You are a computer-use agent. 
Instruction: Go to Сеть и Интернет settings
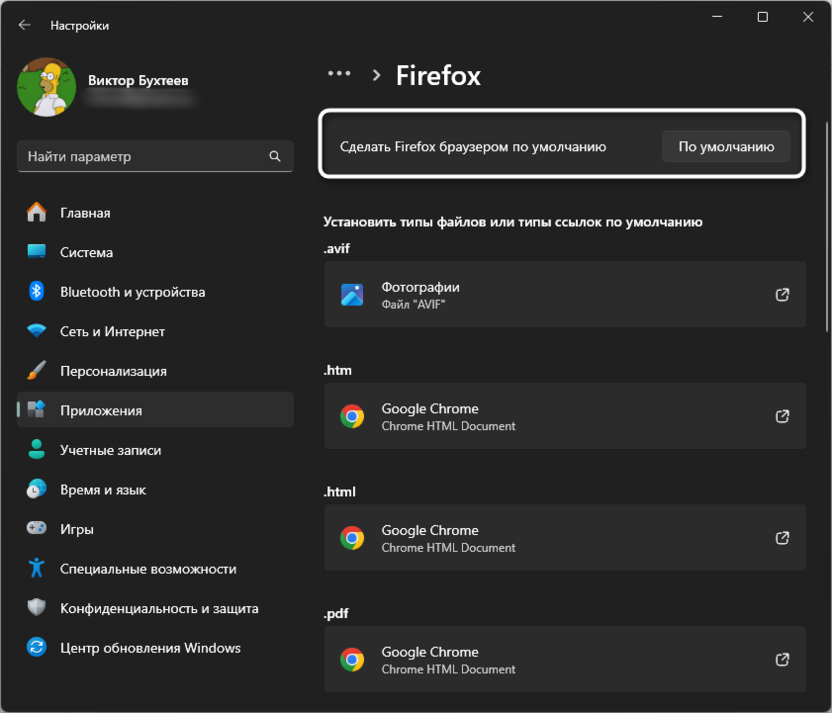click(112, 331)
